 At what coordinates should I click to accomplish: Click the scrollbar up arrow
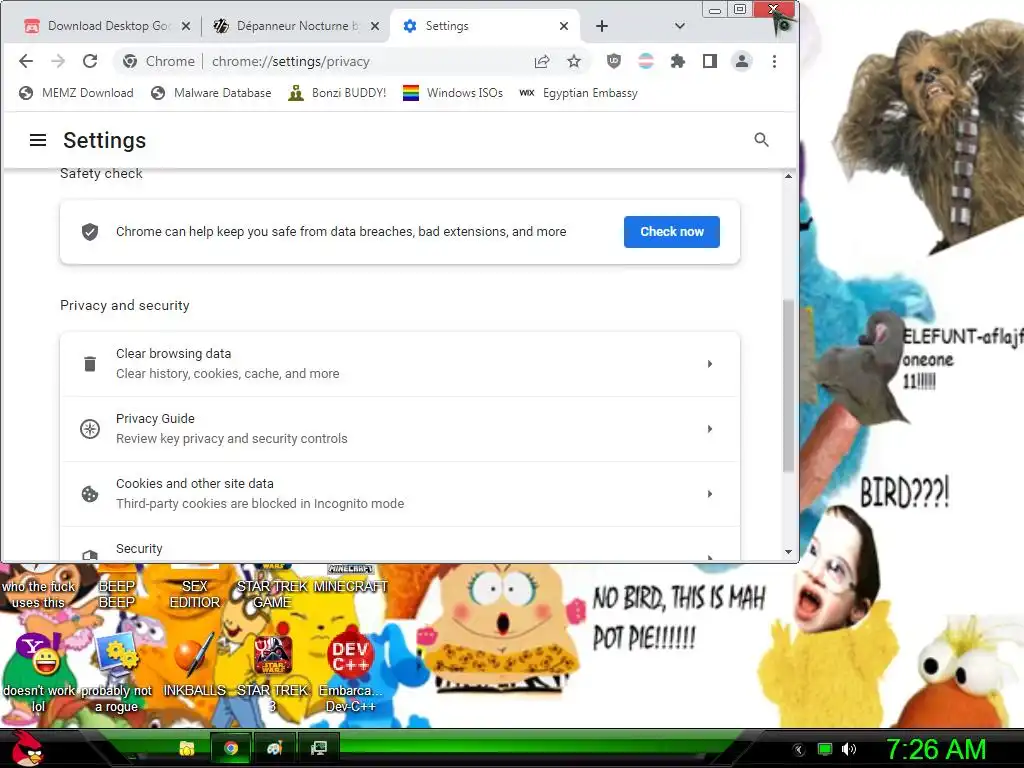click(788, 176)
